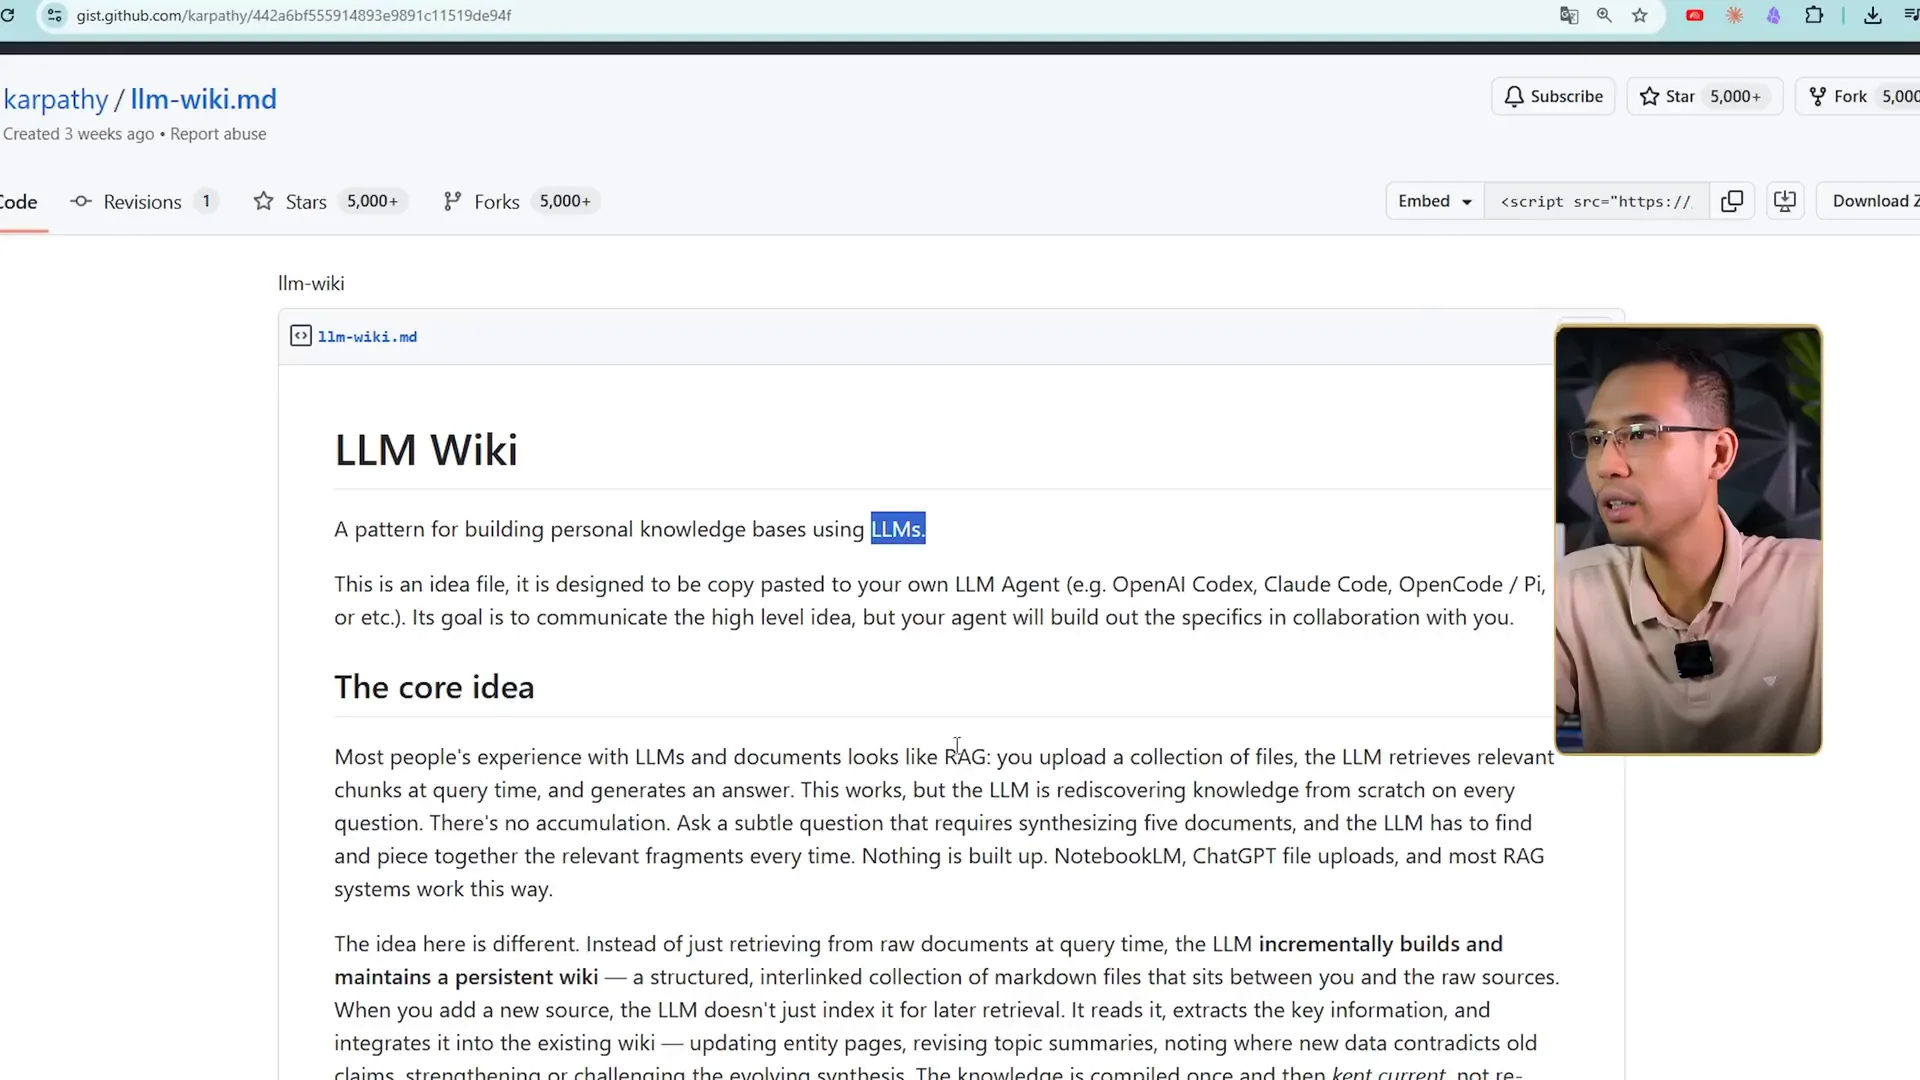1920x1080 pixels.
Task: Subscribe to this gist
Action: coord(1553,96)
